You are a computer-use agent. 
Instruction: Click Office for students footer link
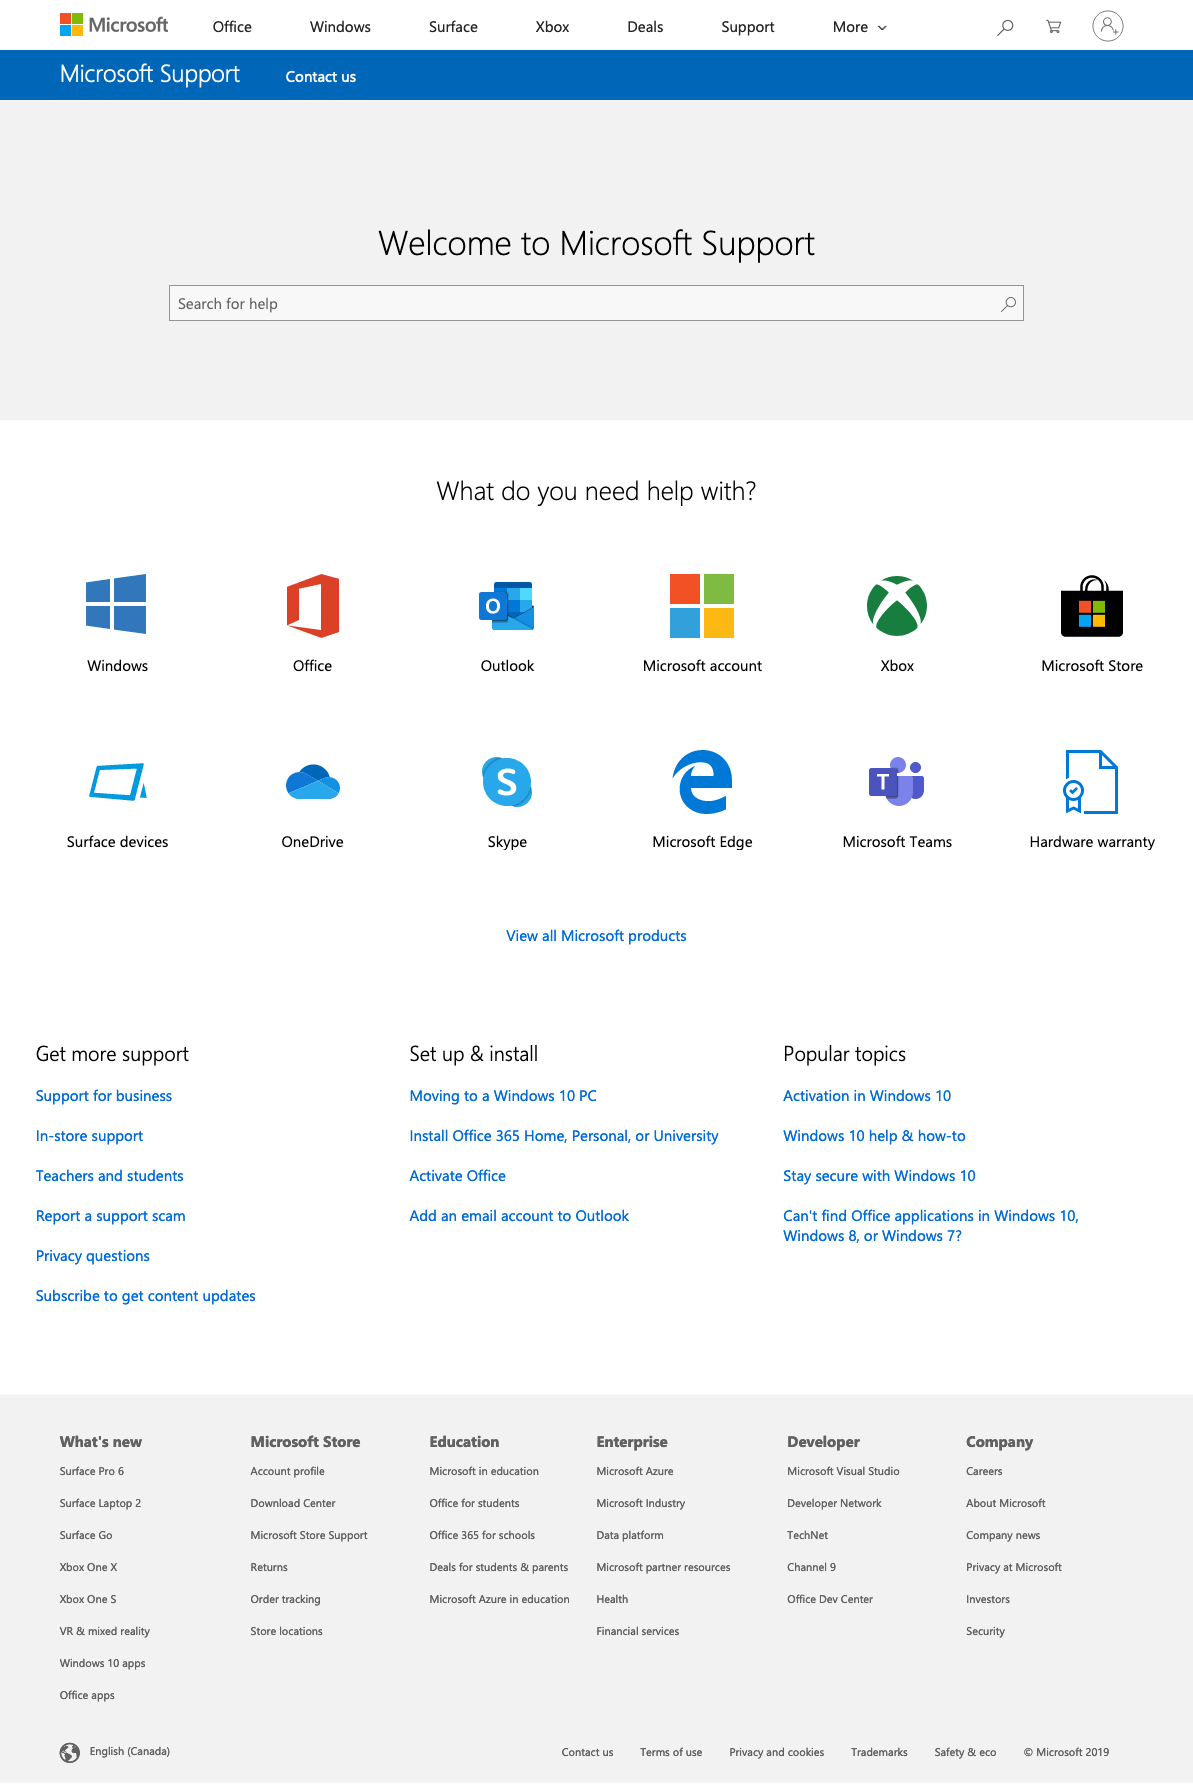(x=474, y=1503)
